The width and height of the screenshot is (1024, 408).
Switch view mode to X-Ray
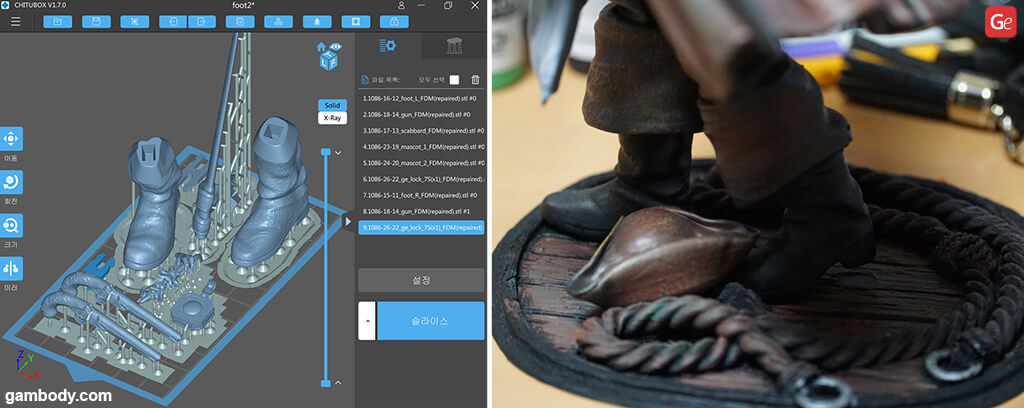pyautogui.click(x=332, y=118)
